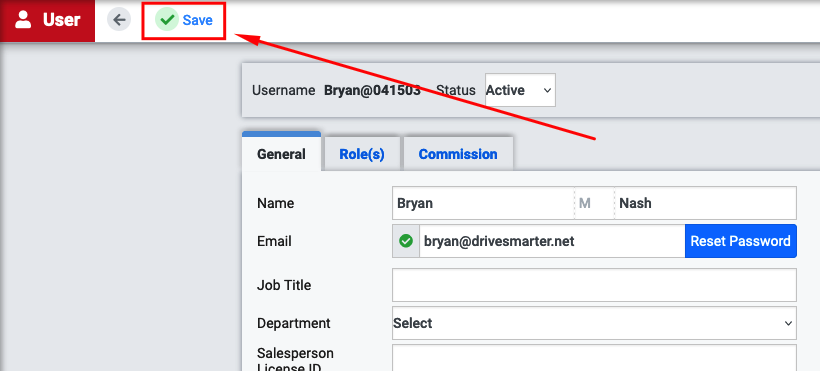Click the Salesperson License ID field
Screen dimensions: 820x371
click(x=594, y=358)
